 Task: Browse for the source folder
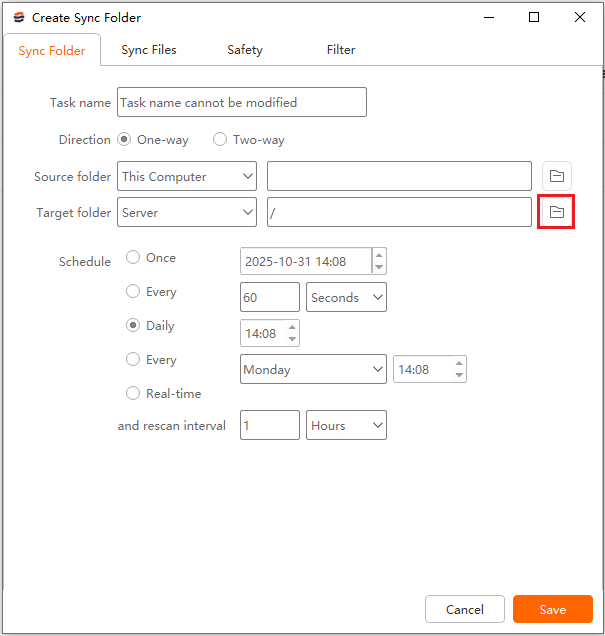[557, 177]
